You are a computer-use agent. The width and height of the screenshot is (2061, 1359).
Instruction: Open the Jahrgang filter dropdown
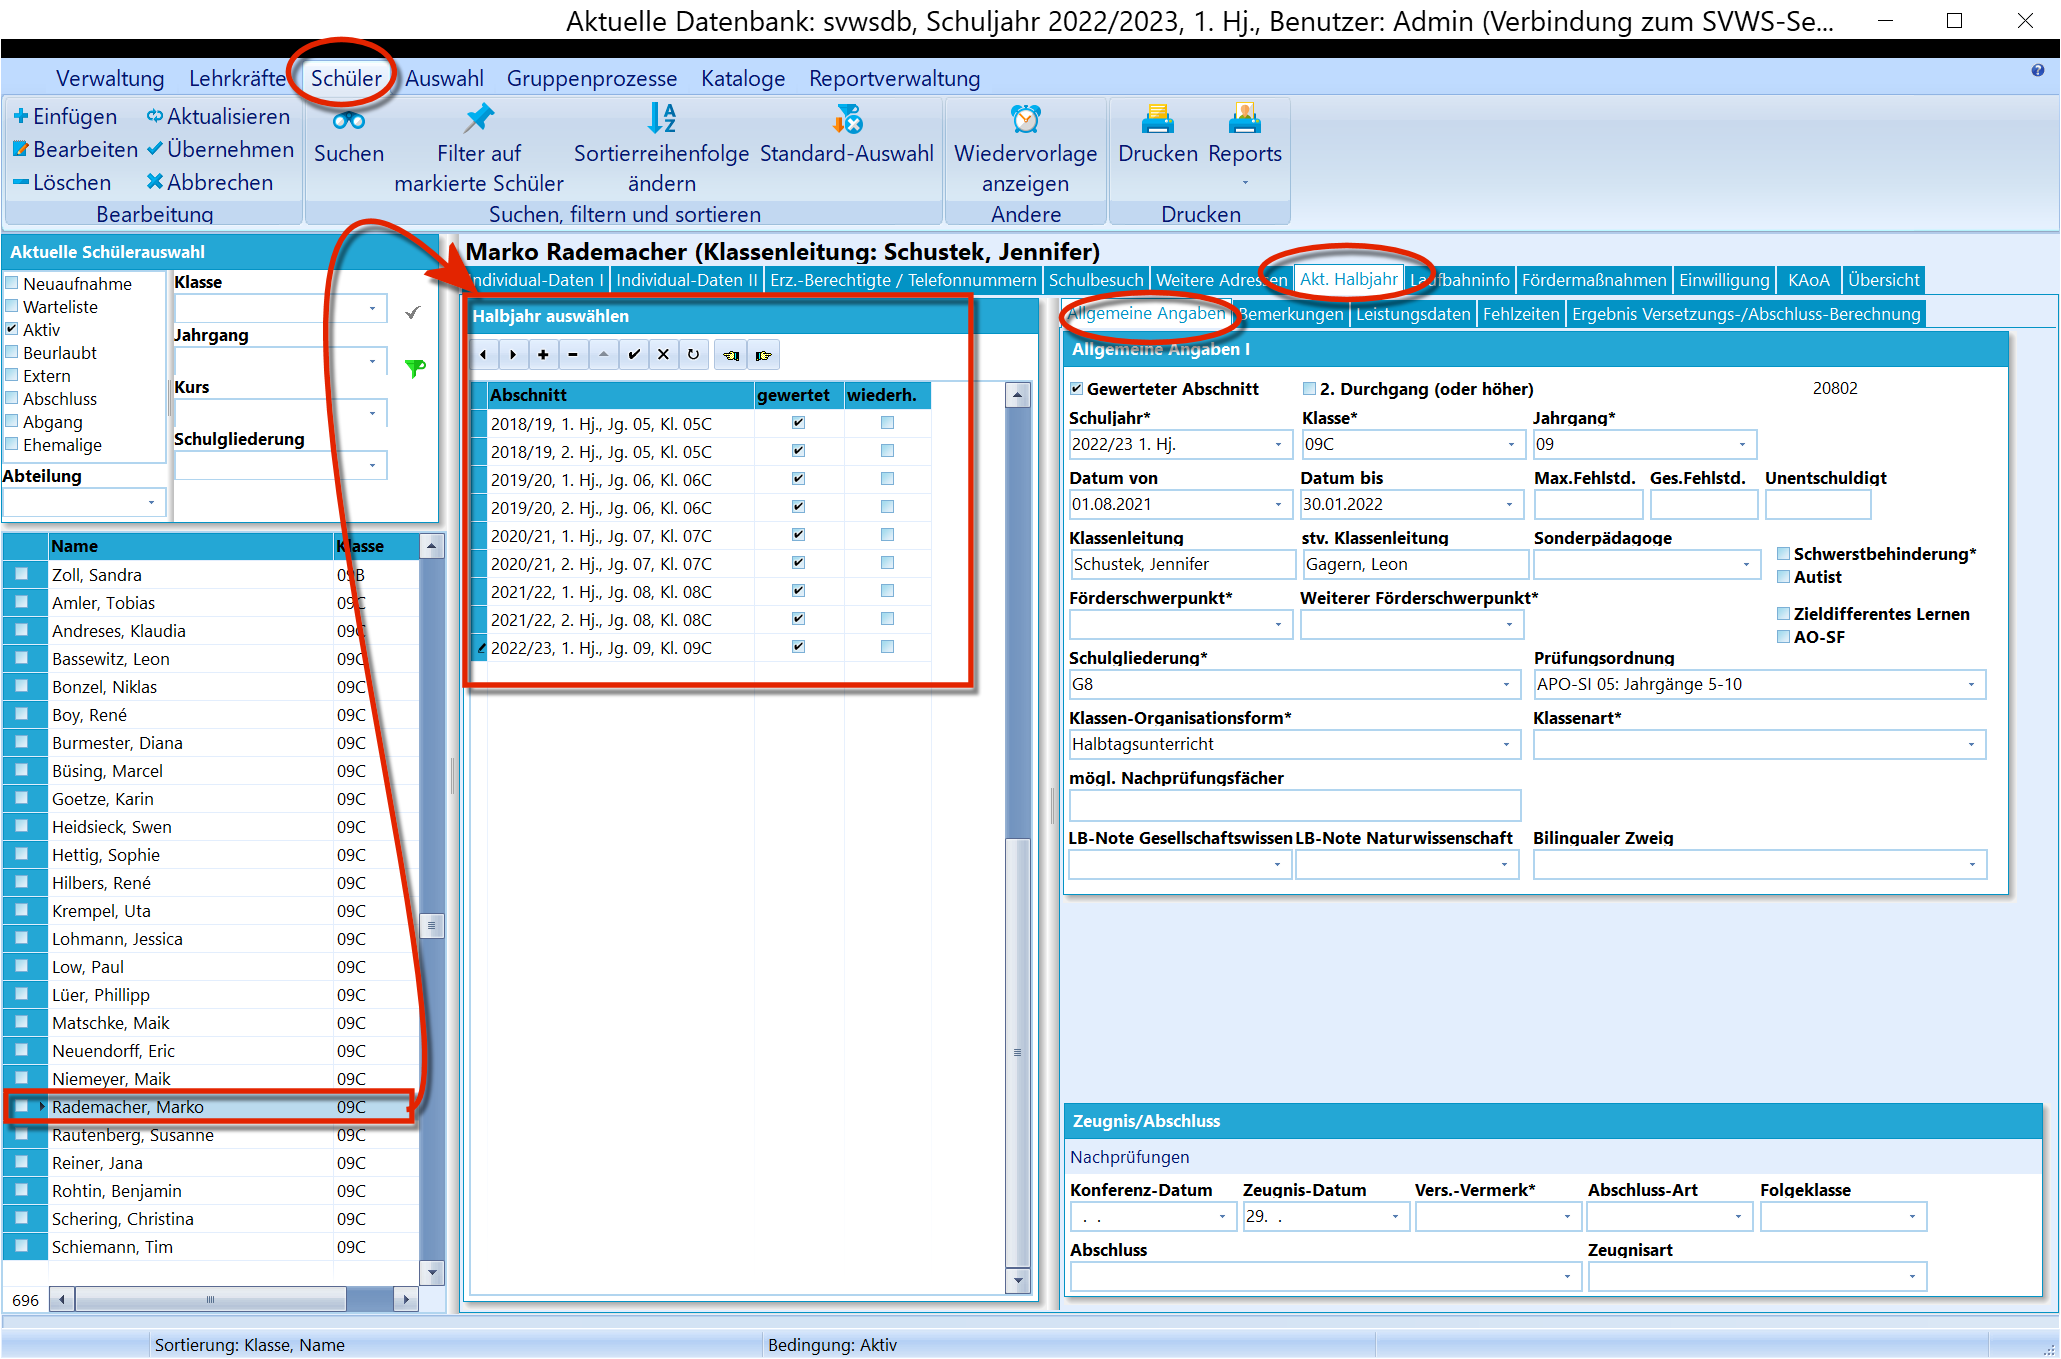tap(372, 361)
